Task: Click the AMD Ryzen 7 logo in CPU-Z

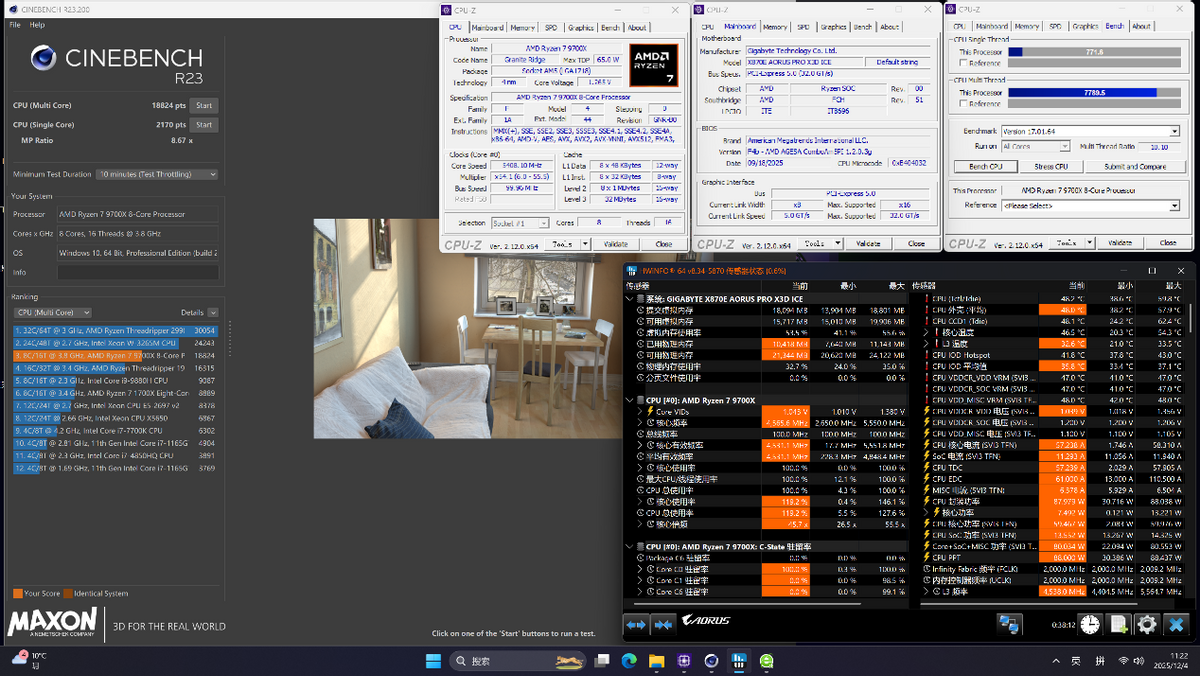Action: (654, 64)
